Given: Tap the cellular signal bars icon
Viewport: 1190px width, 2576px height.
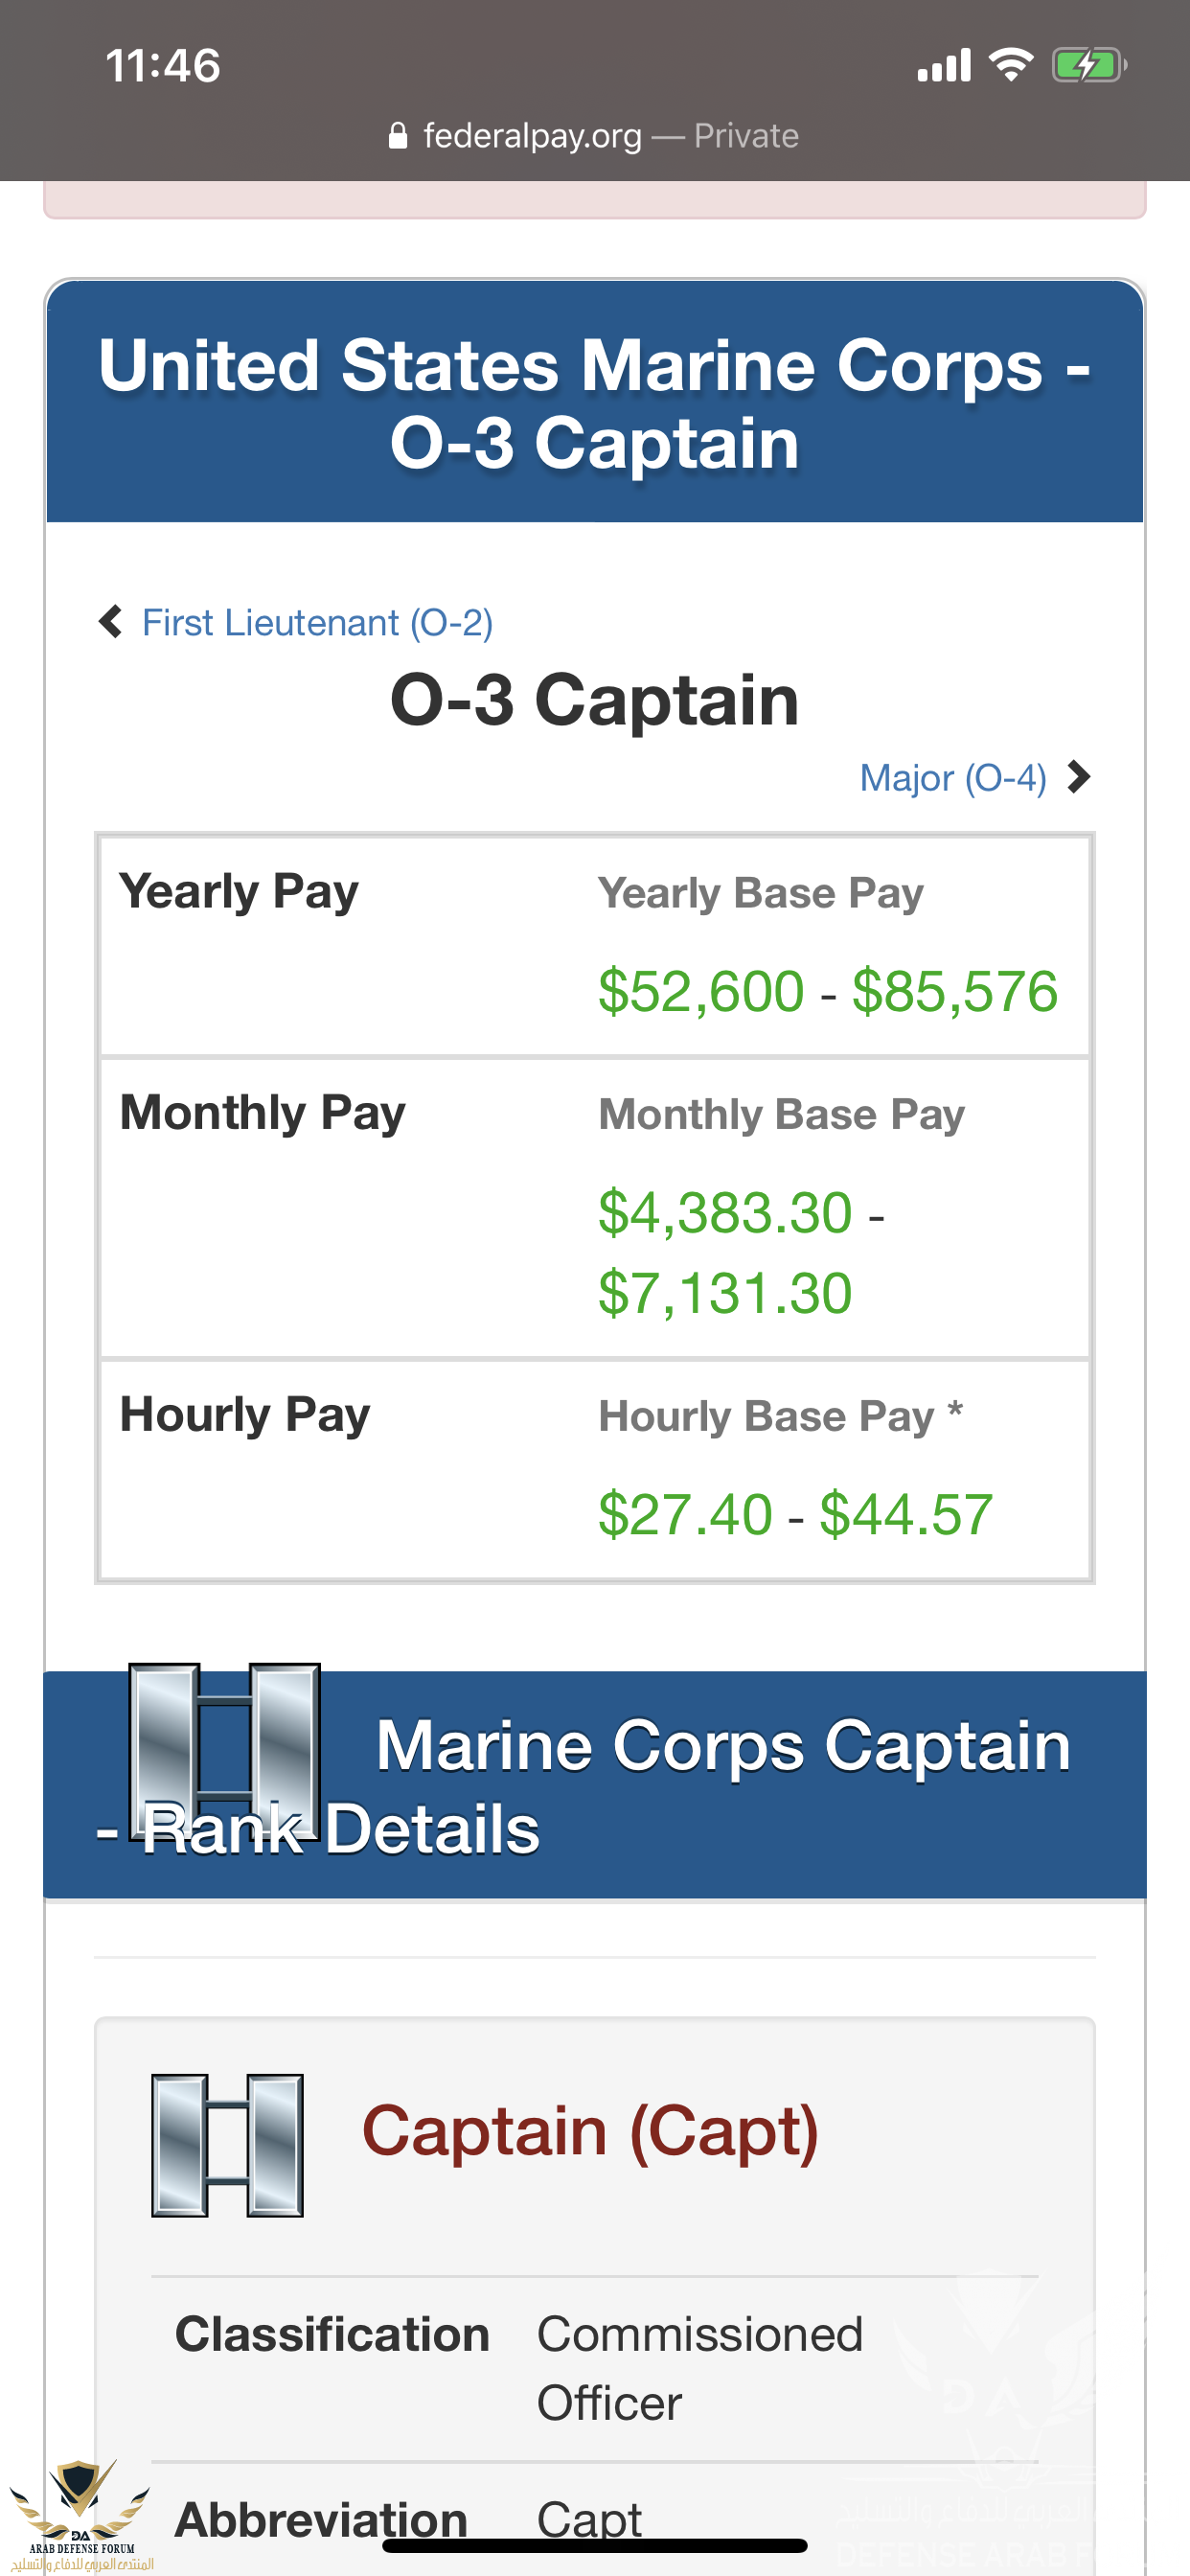Looking at the screenshot, I should [x=944, y=65].
